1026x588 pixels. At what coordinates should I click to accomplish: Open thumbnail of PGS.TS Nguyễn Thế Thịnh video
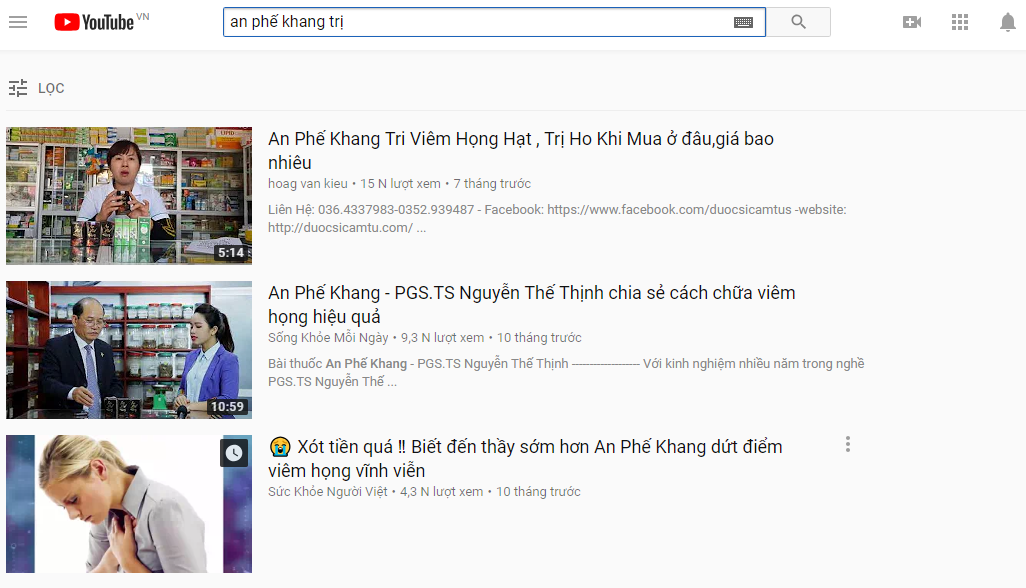129,350
